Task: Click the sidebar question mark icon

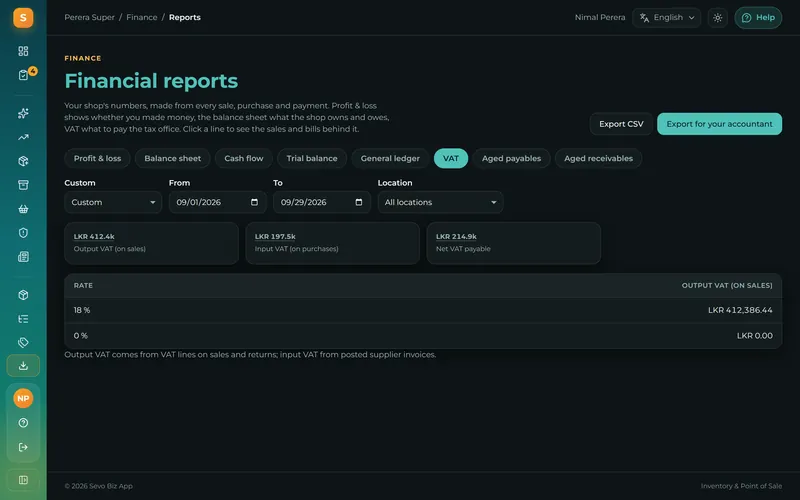Action: (x=23, y=423)
